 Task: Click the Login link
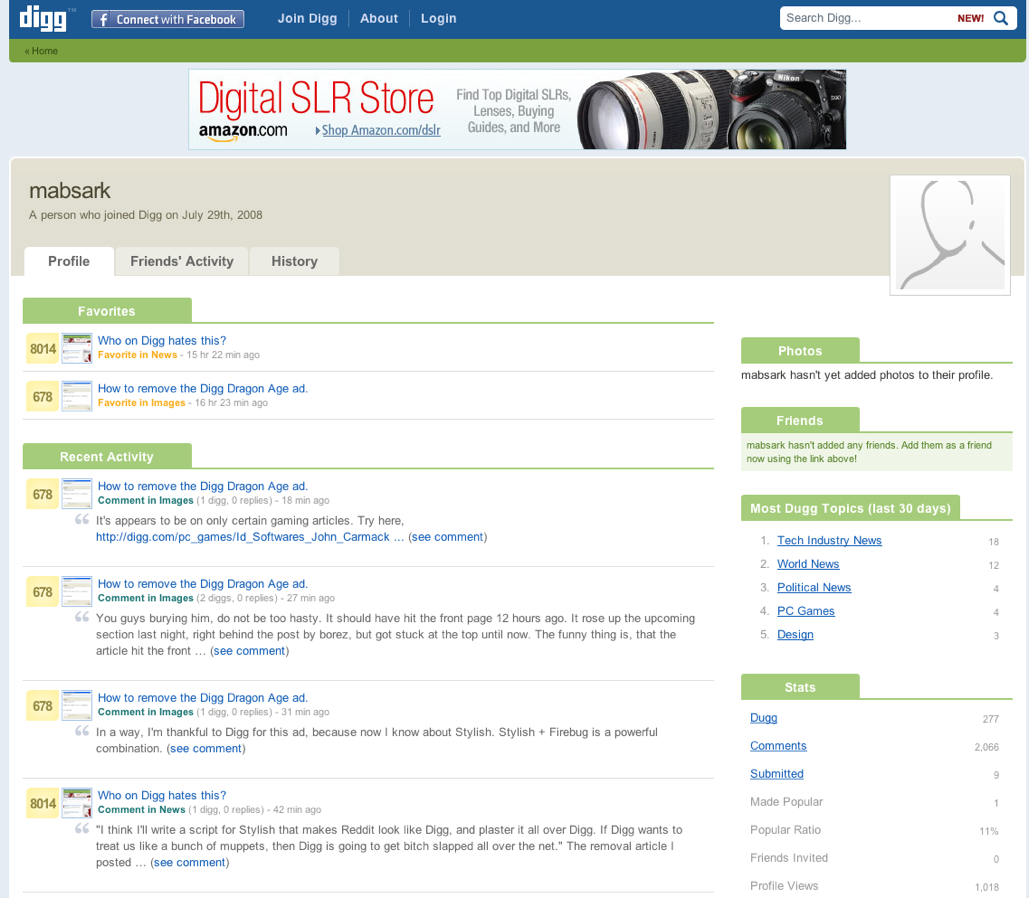438,18
